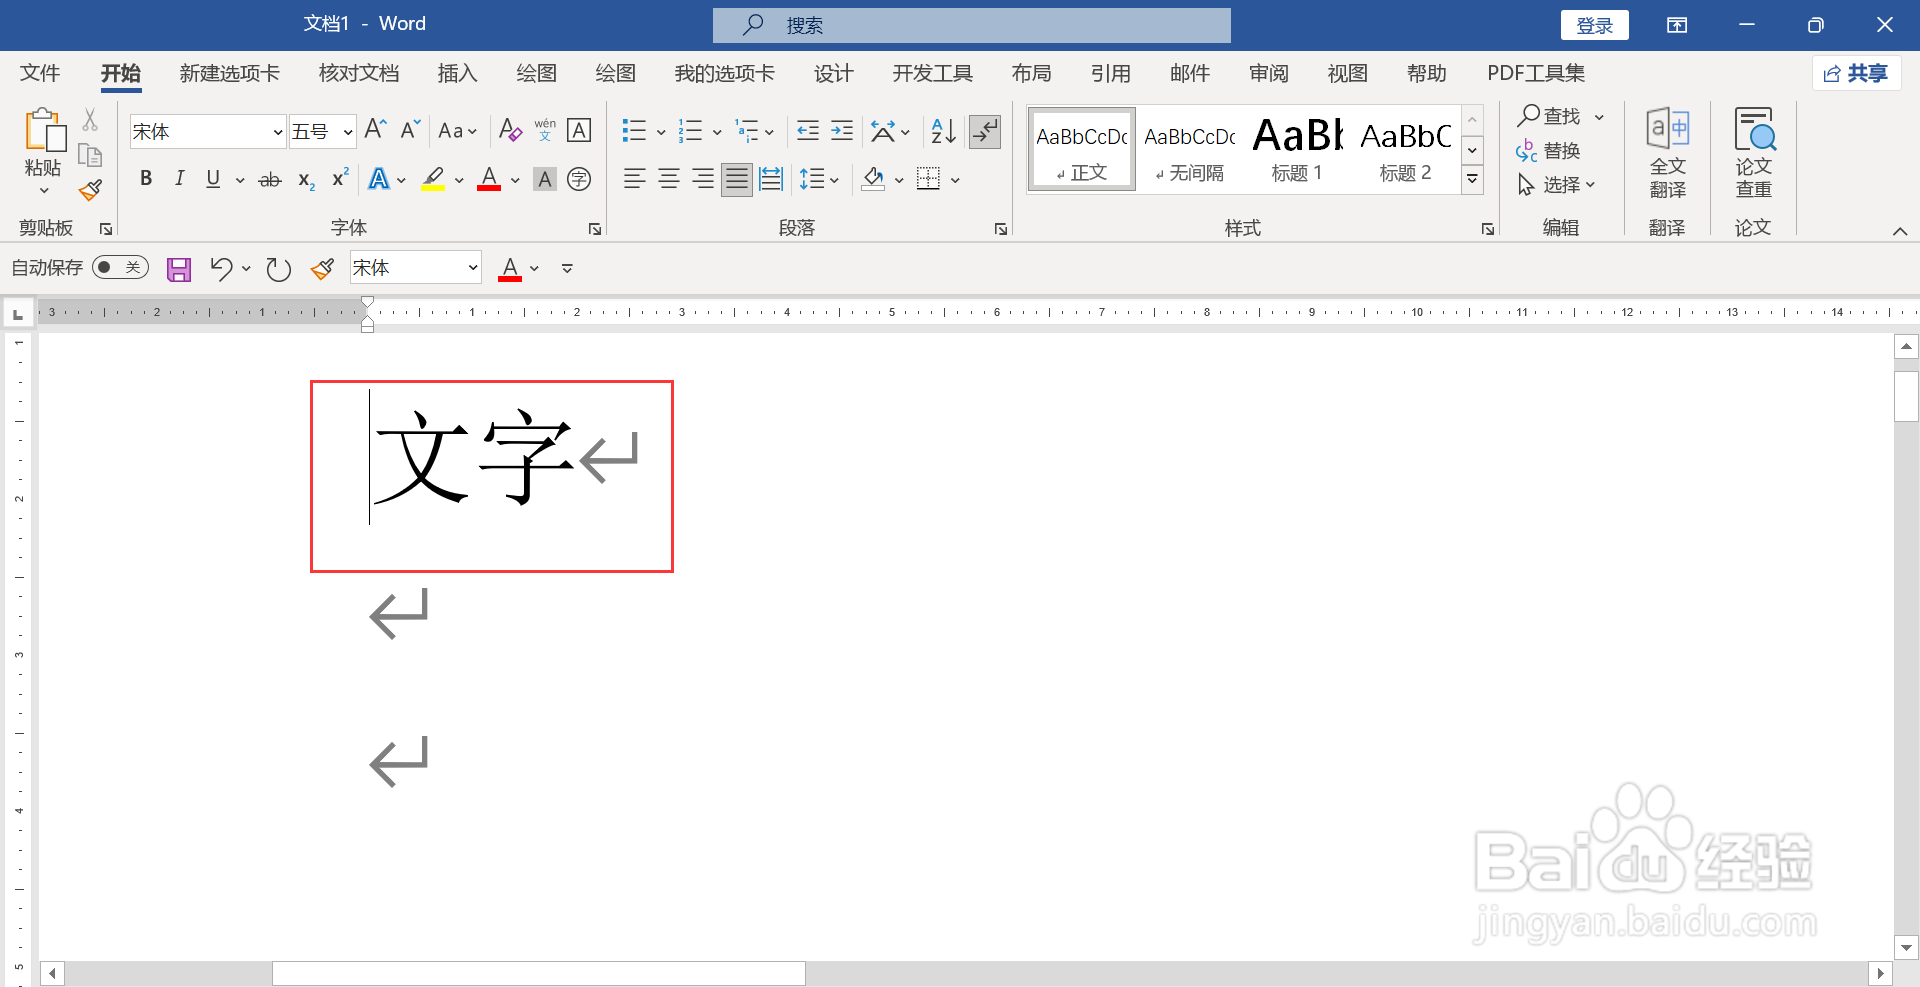Screen dimensions: 1920x987
Task: Click Full Text Translate (全文翻译) icon
Action: click(x=1668, y=154)
